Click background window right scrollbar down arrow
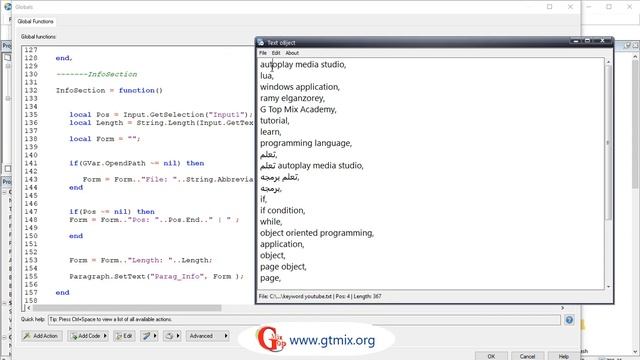640x360 pixels. [x=635, y=351]
